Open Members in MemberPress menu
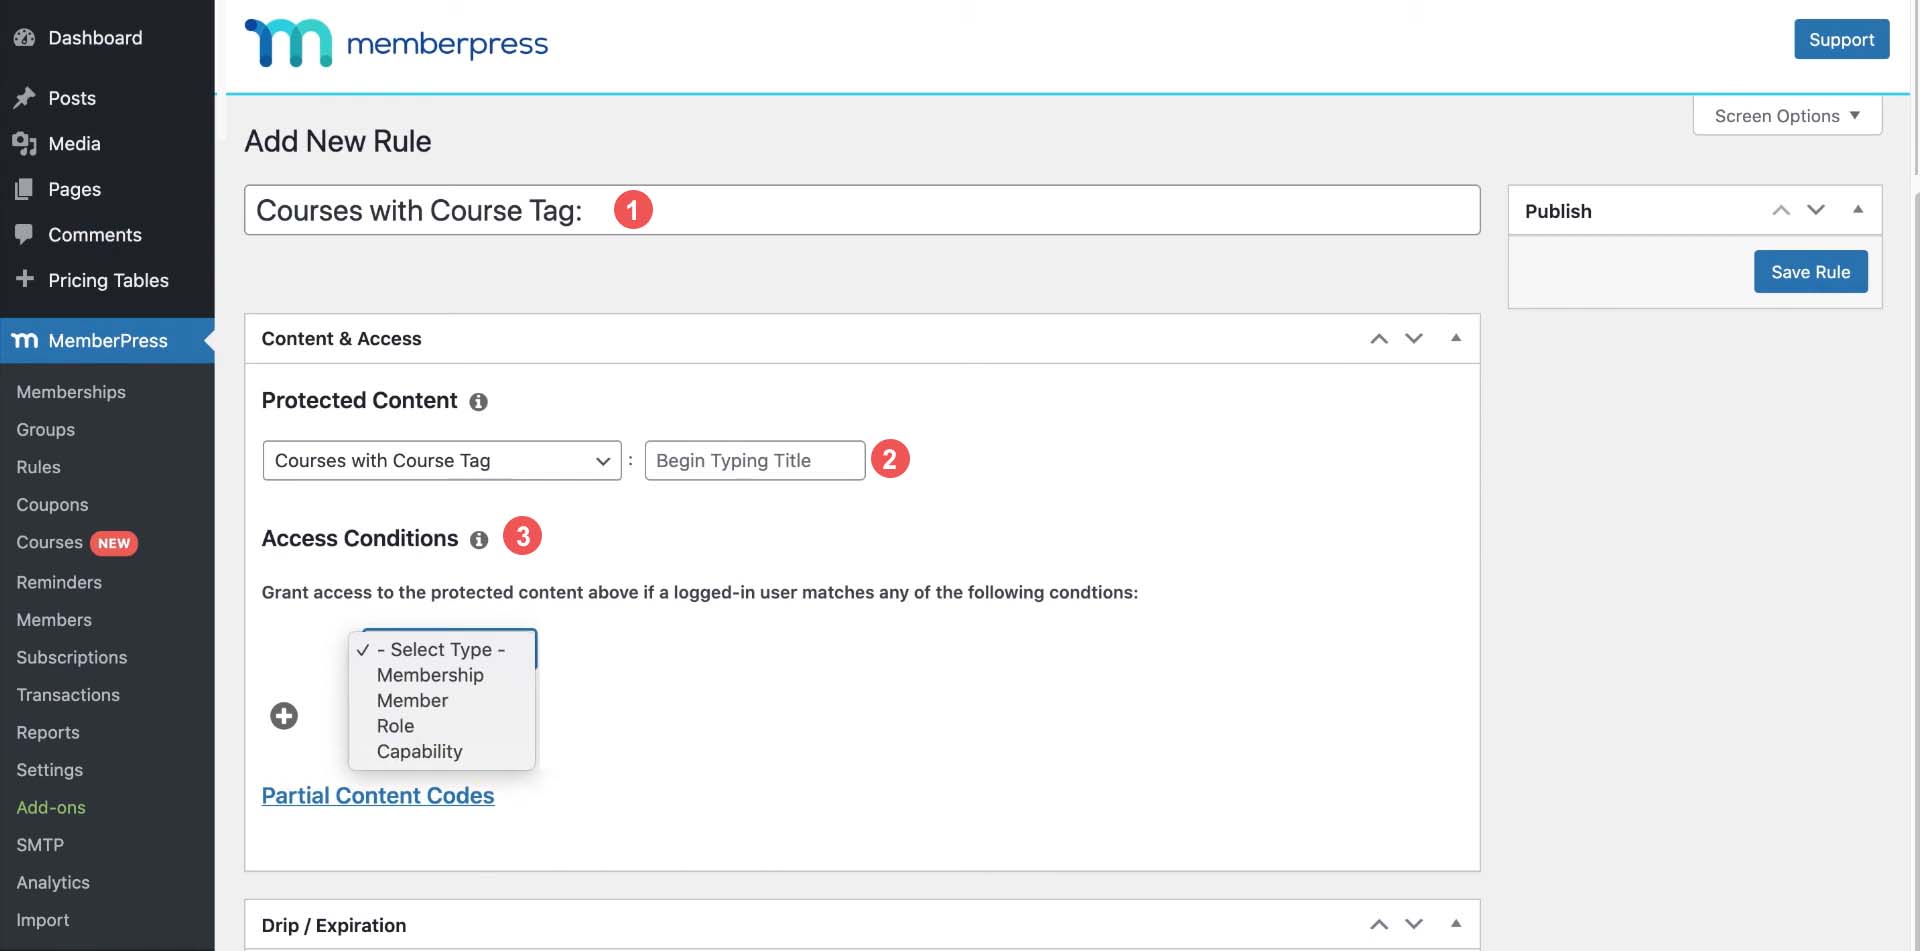 coord(54,620)
